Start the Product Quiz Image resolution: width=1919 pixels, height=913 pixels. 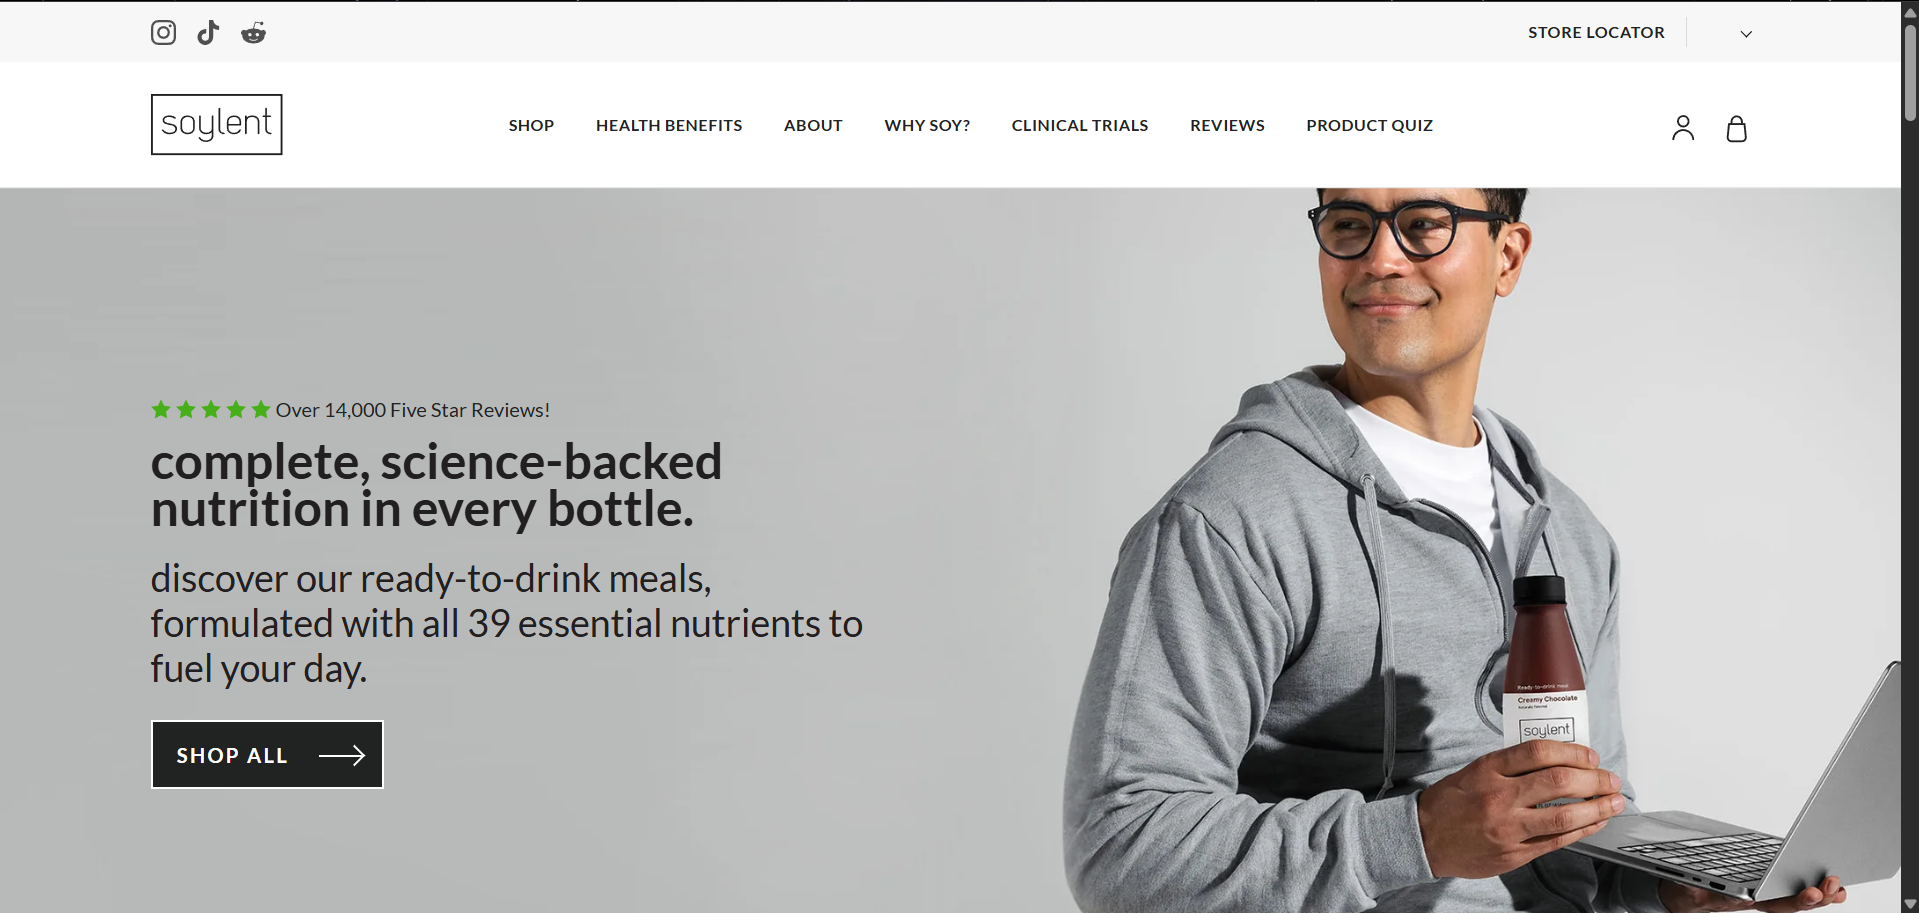1369,125
